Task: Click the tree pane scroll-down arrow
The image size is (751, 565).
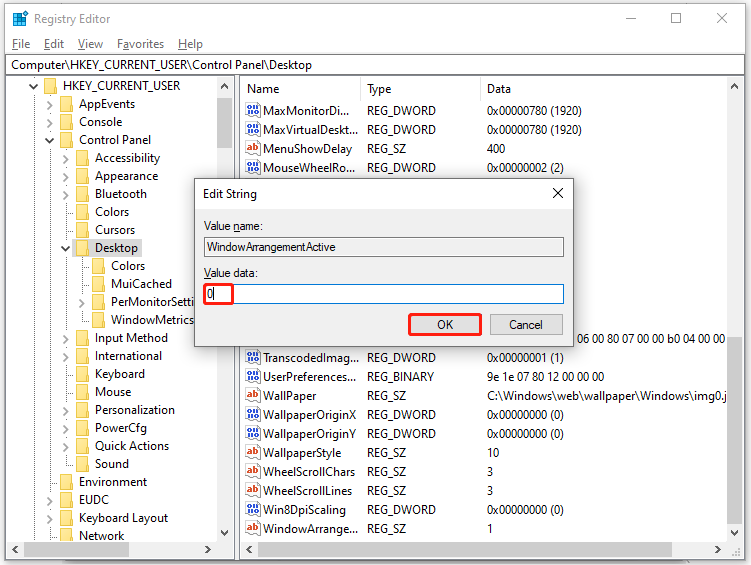Action: pos(224,532)
